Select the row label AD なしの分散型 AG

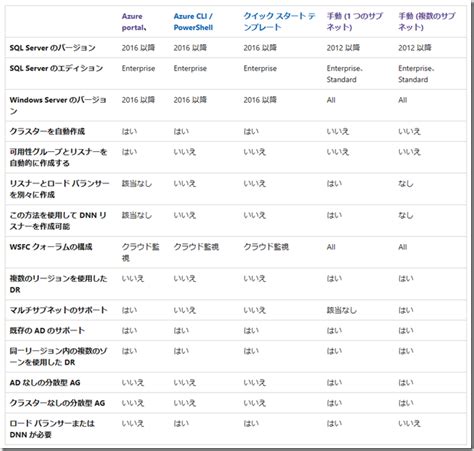[x=45, y=383]
